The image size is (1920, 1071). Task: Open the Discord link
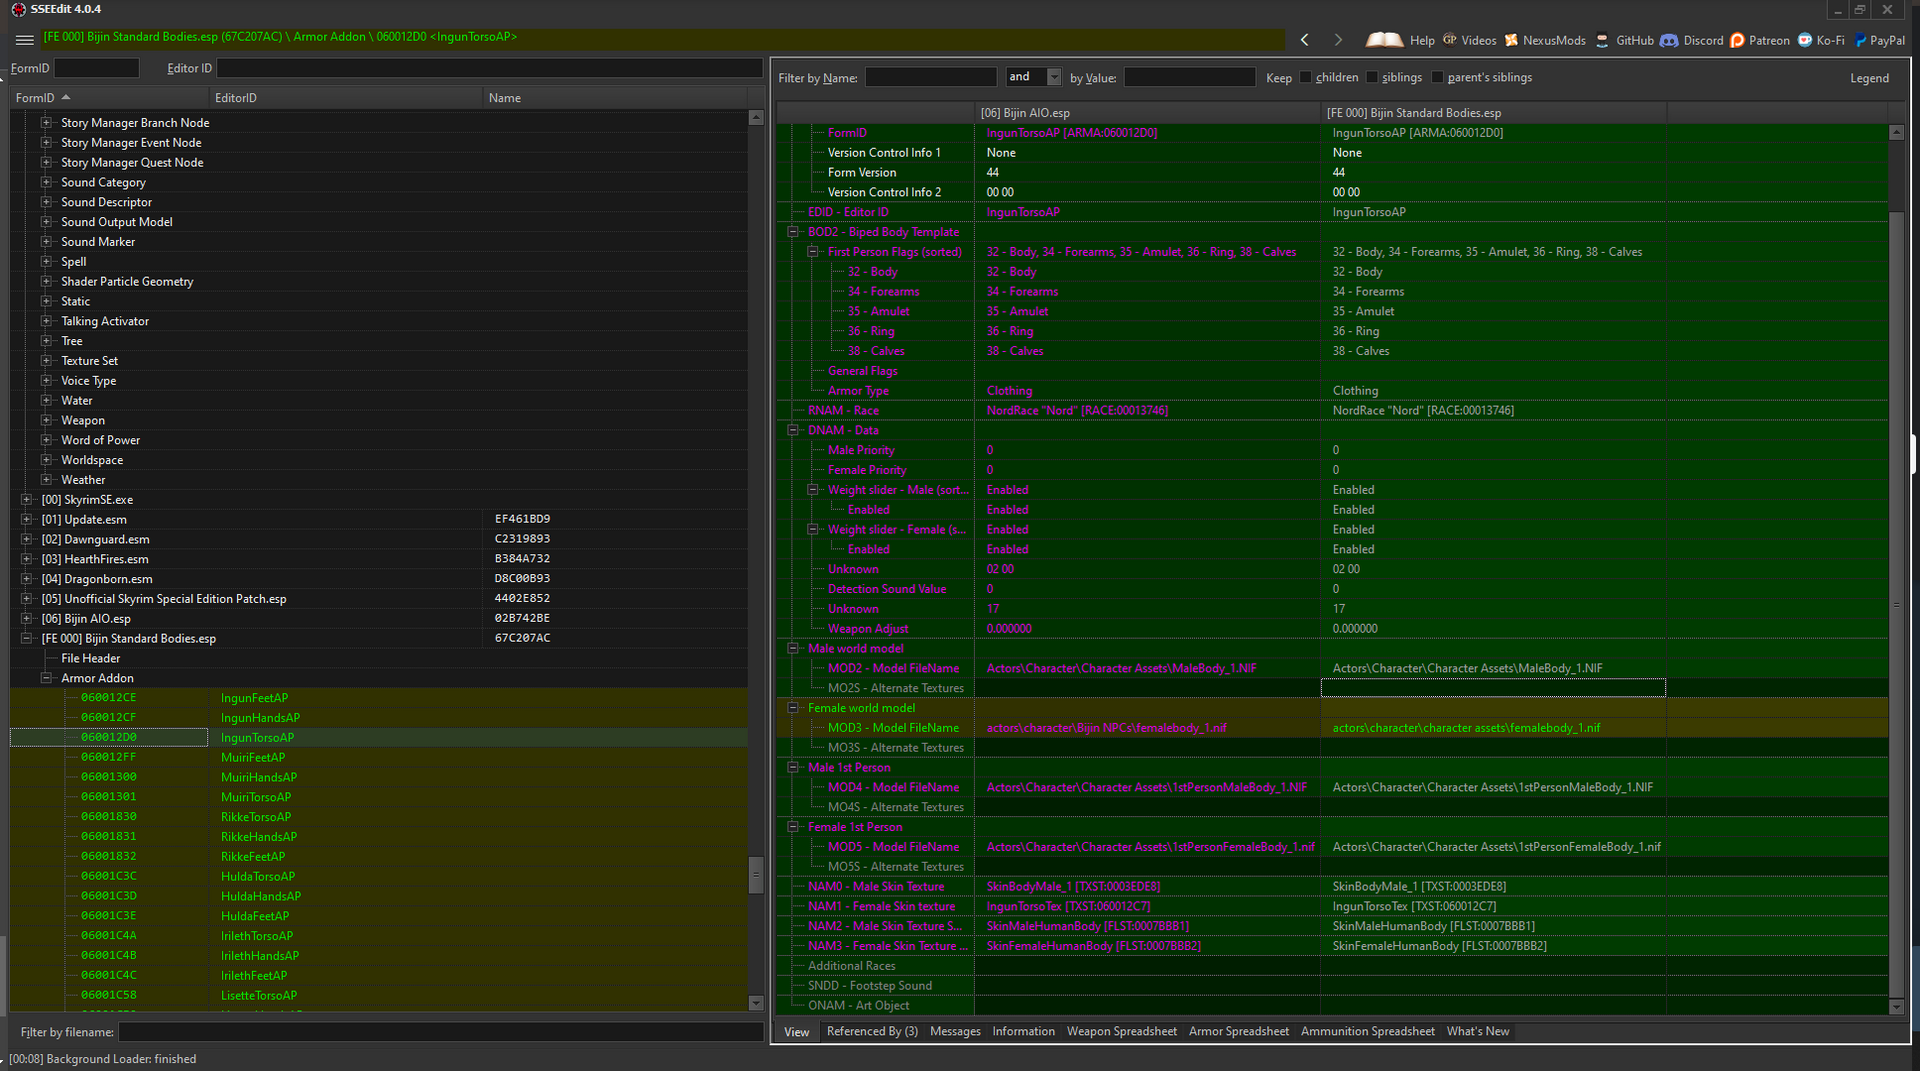1692,40
